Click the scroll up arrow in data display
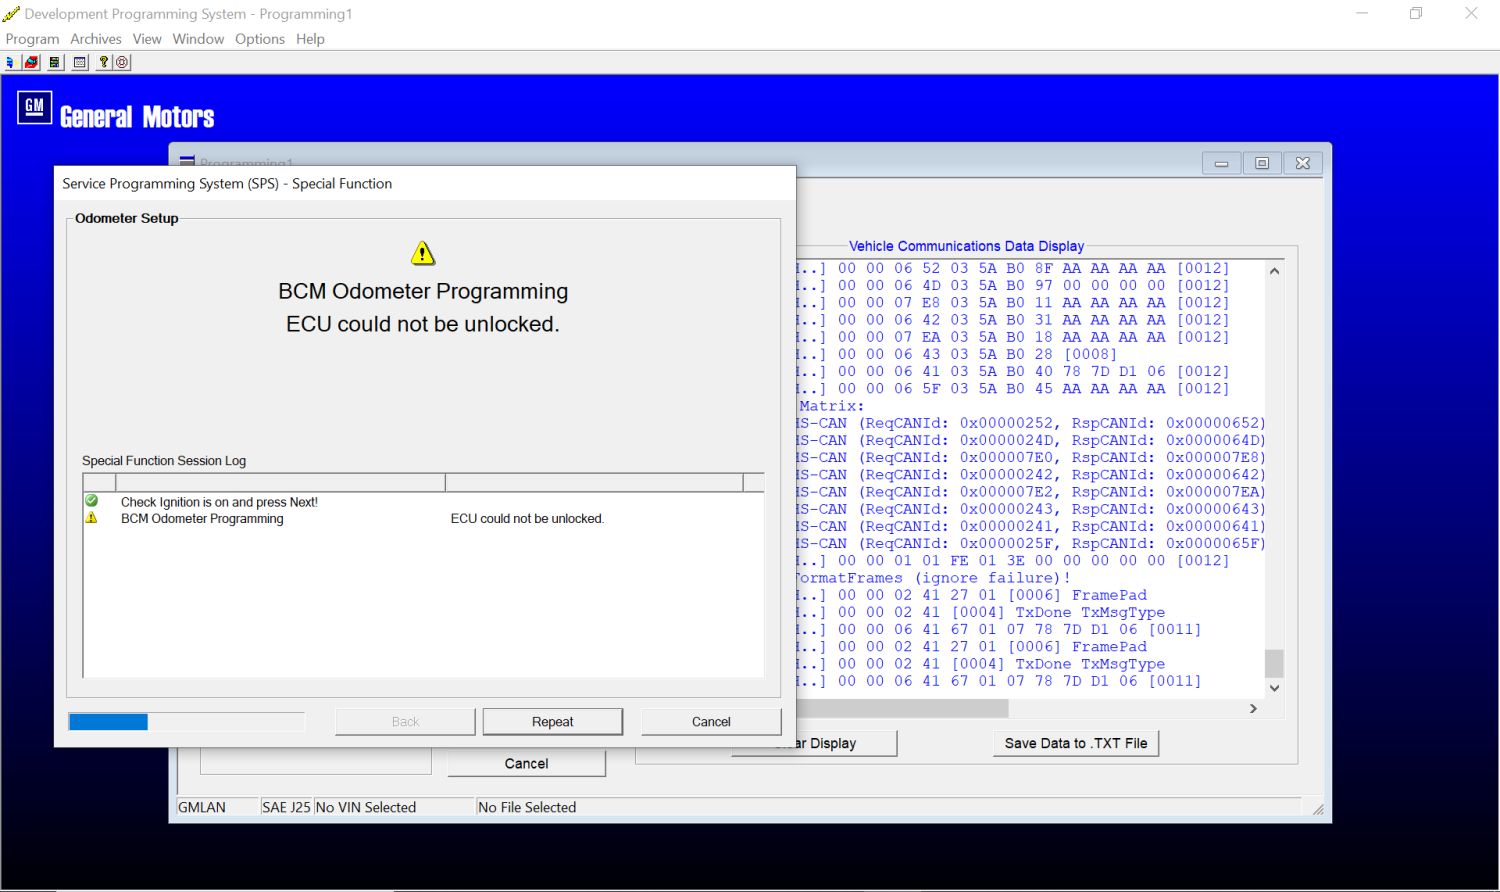This screenshot has height=892, width=1500. pos(1274,271)
